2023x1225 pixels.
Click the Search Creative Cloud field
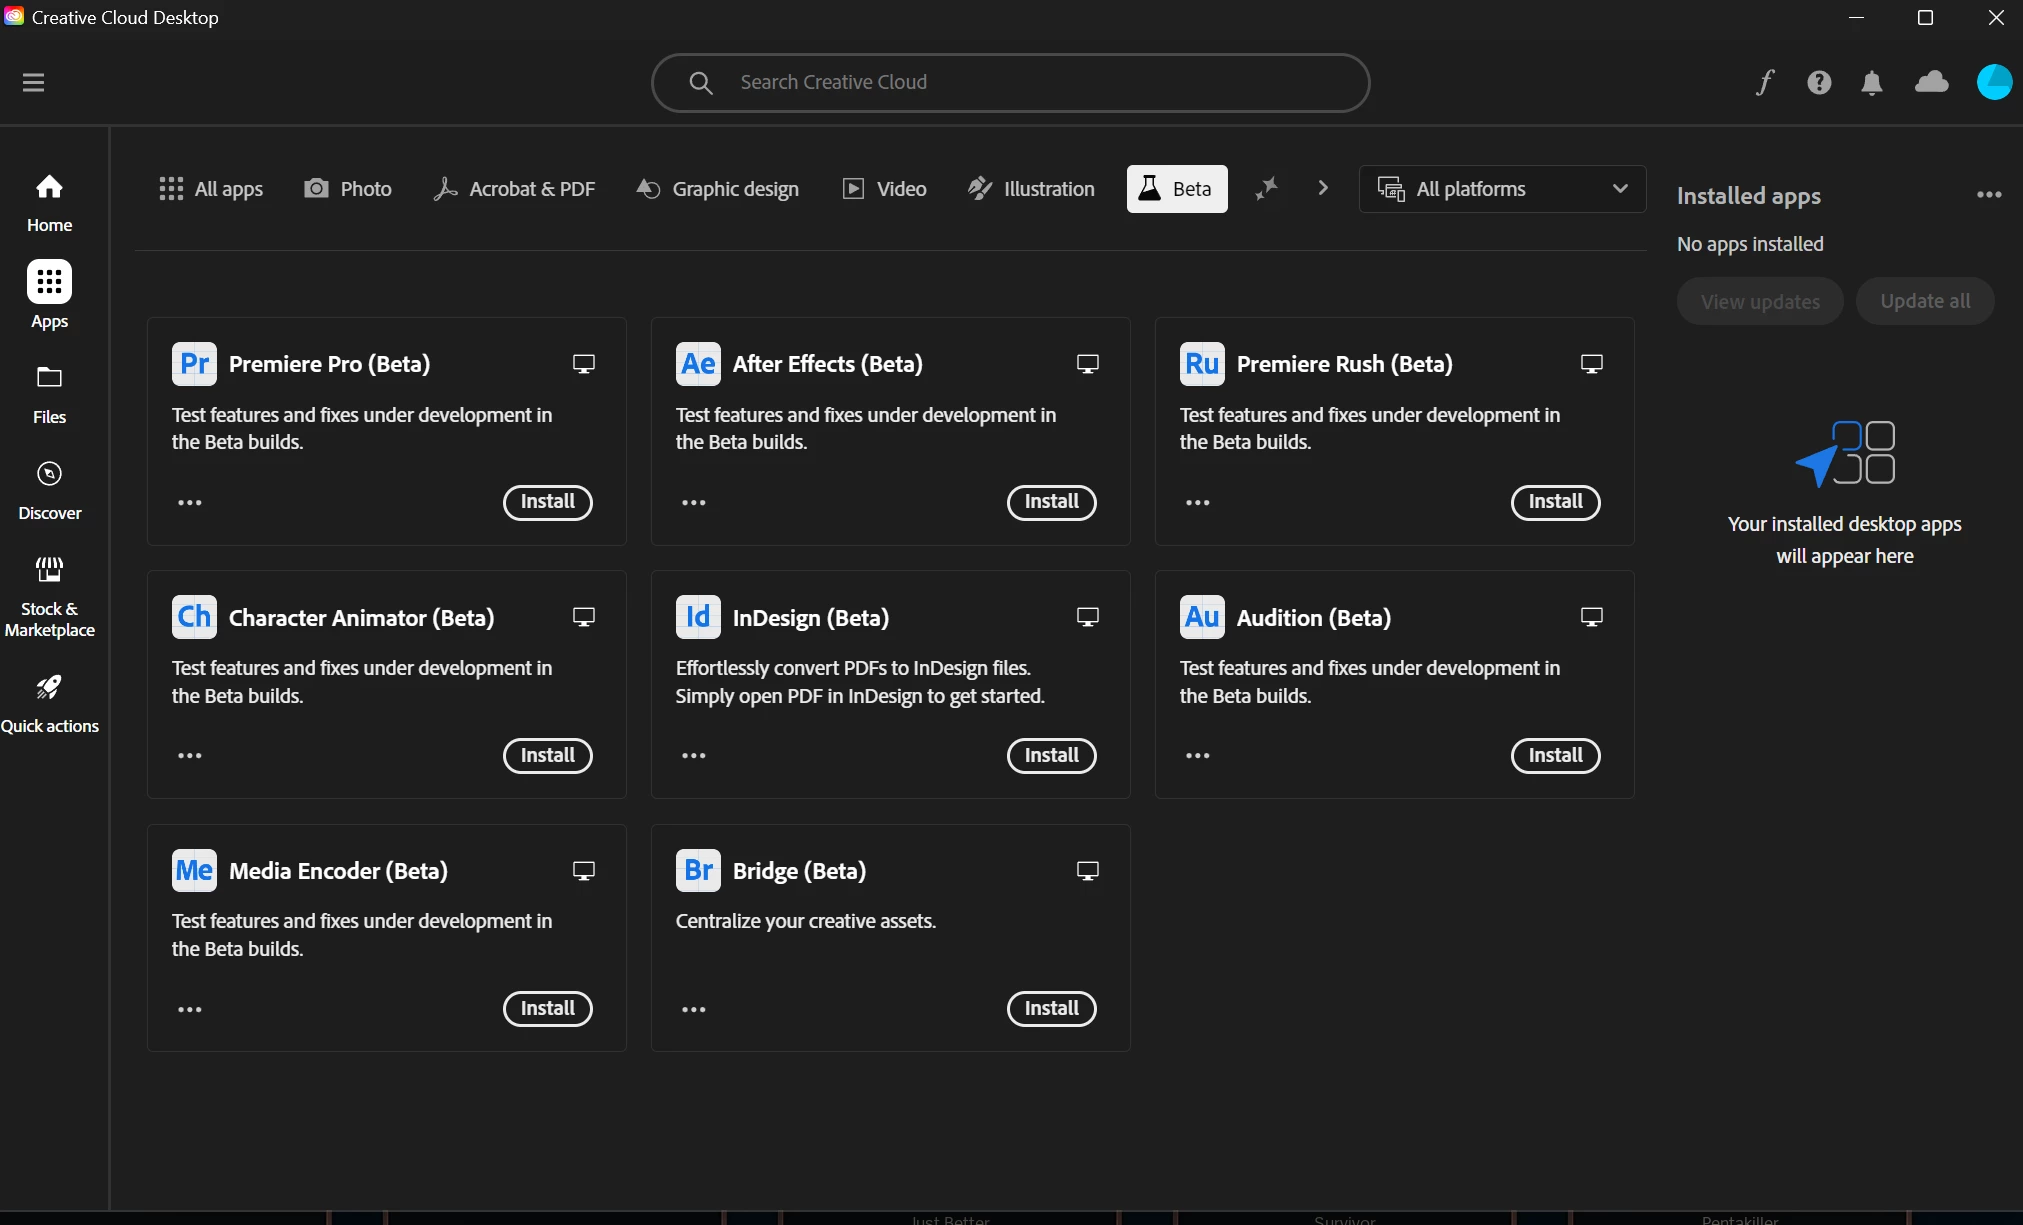1010,82
